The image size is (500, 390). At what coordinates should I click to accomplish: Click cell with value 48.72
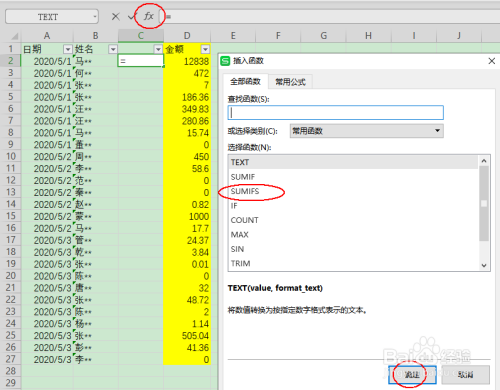[x=187, y=300]
